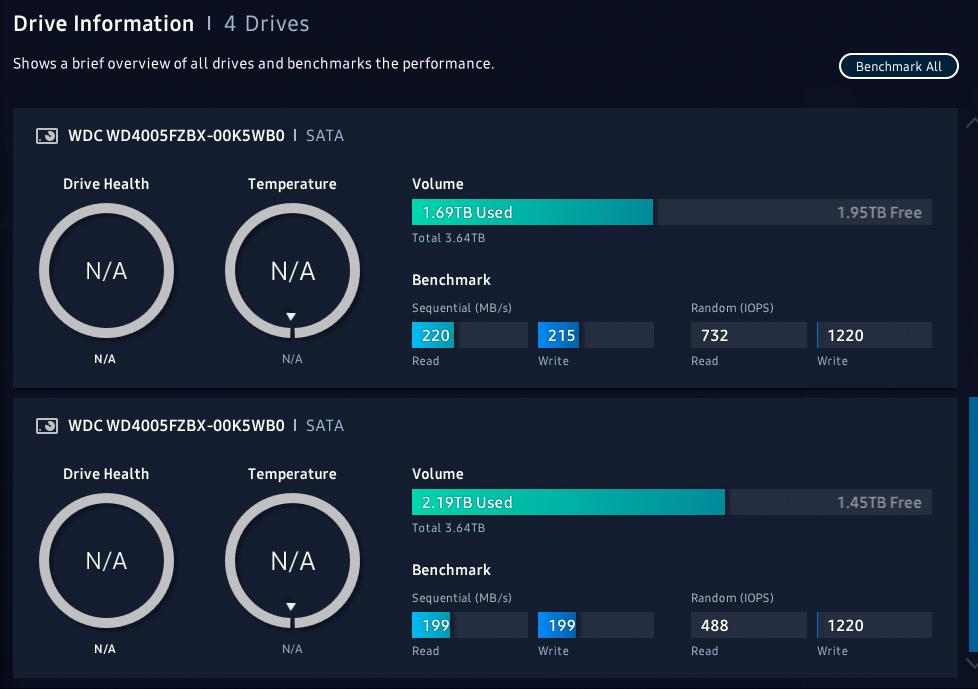Click the first drive's Drive Health gauge

tap(106, 271)
